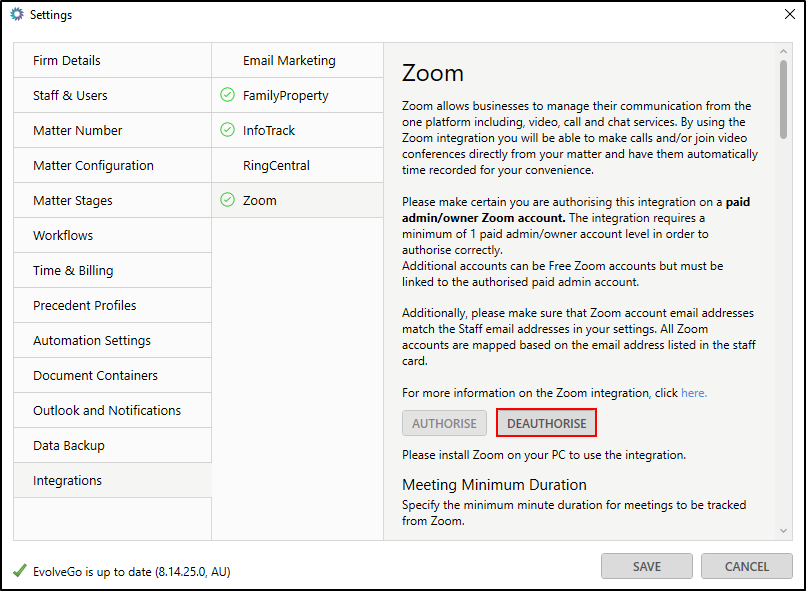
Task: Choose Email Marketing integration
Action: coord(298,61)
